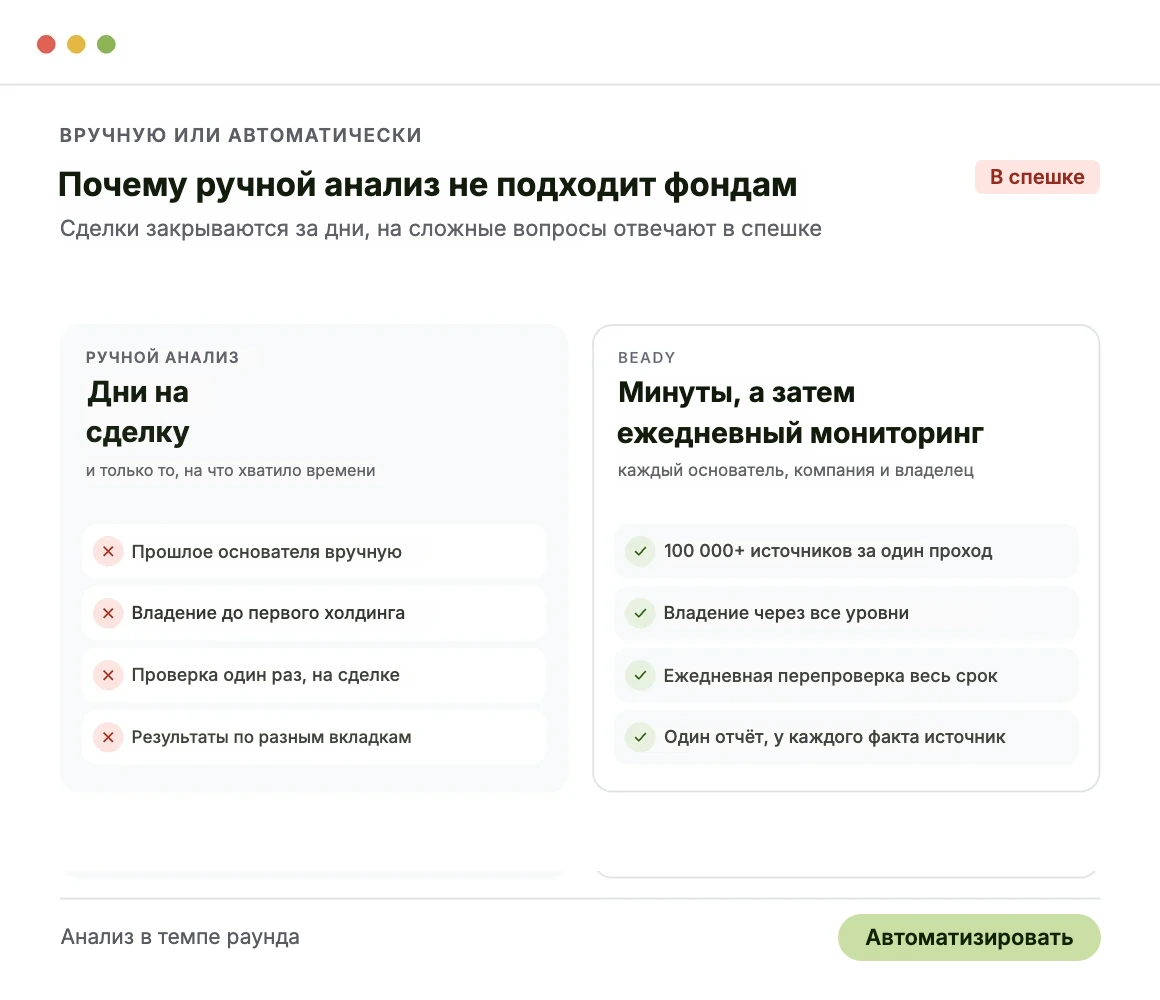Click the row text Результаты по разным вкладкам
The image size is (1160, 1000).
tap(272, 737)
